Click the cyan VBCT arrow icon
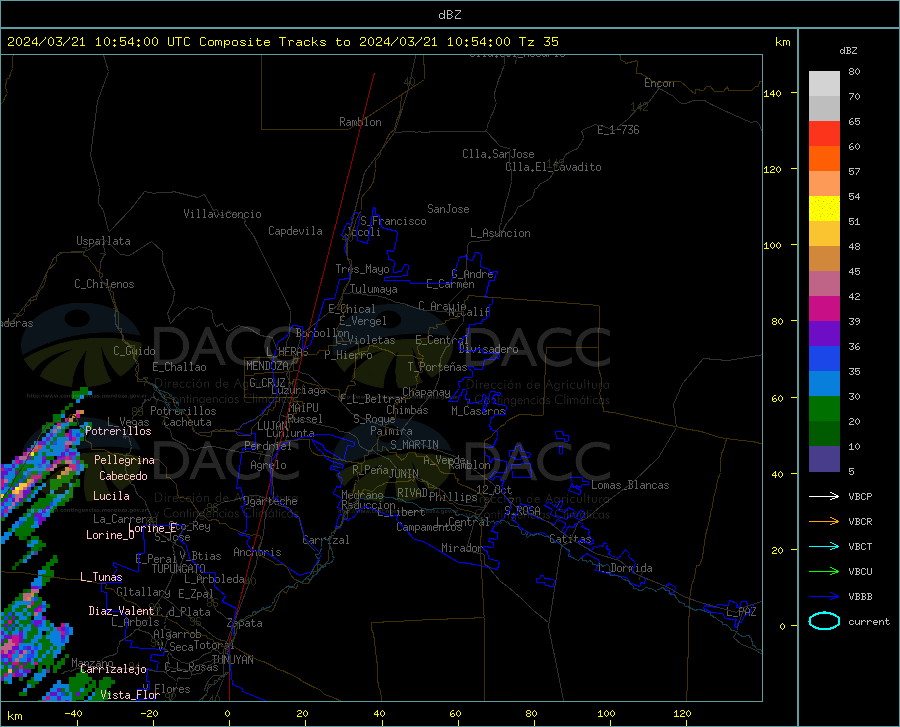 coord(824,546)
